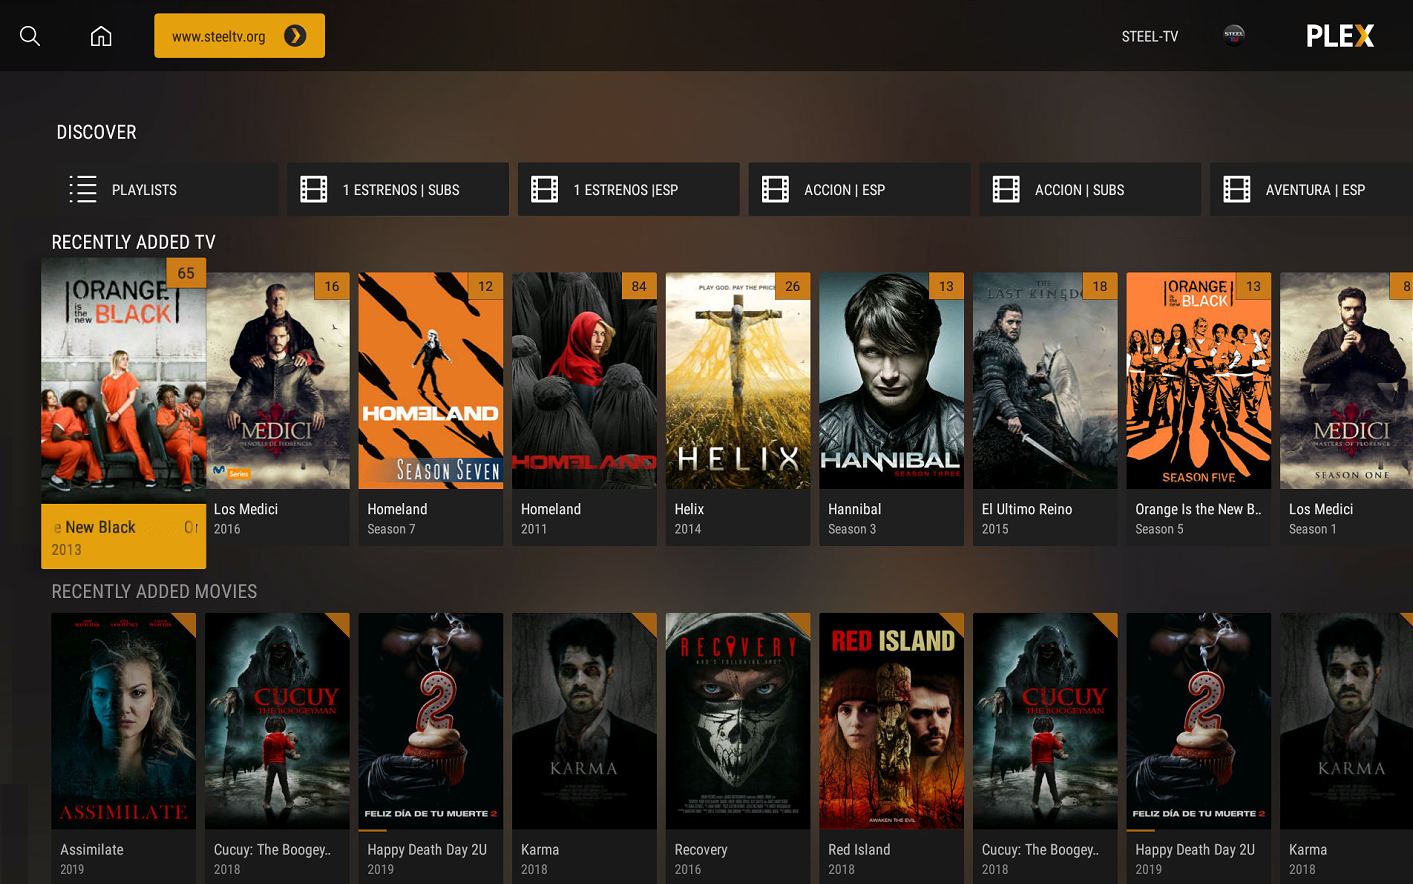Viewport: 1413px width, 884px height.
Task: Select ACCION | ESP category
Action: [x=859, y=189]
